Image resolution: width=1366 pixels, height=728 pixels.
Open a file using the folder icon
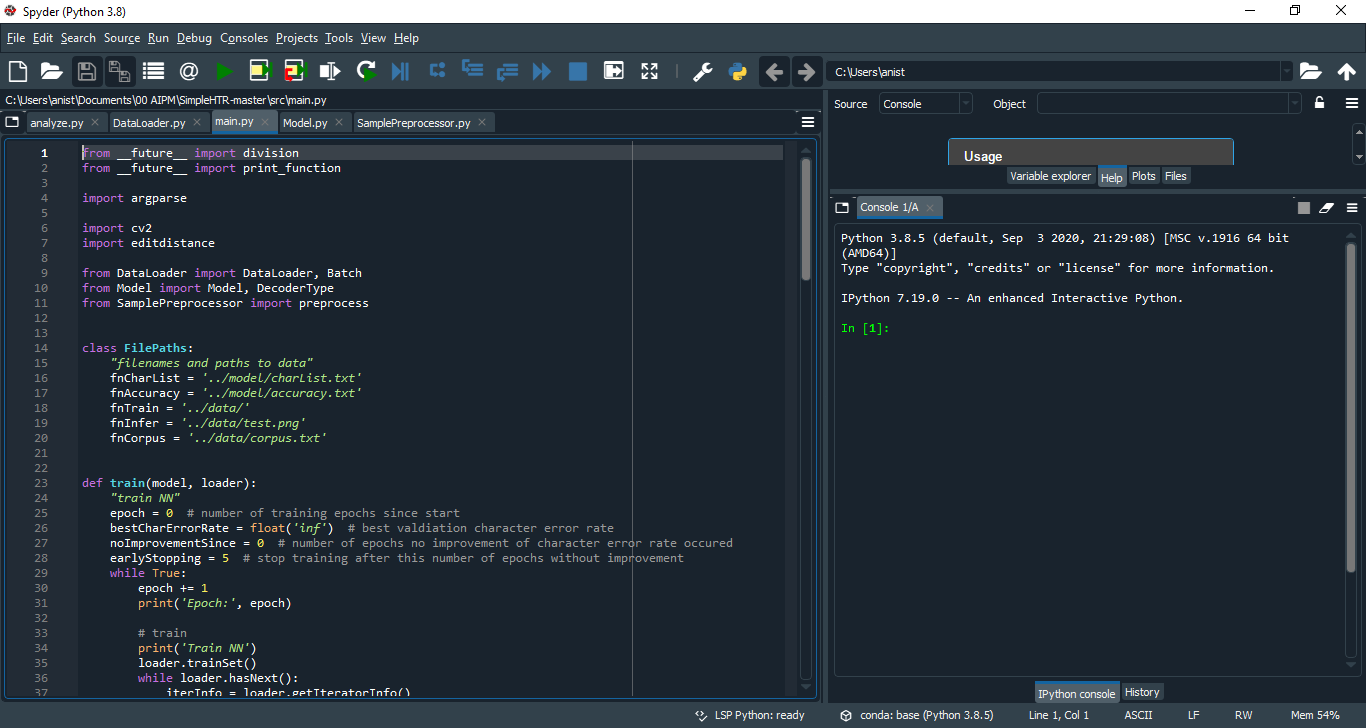point(52,71)
